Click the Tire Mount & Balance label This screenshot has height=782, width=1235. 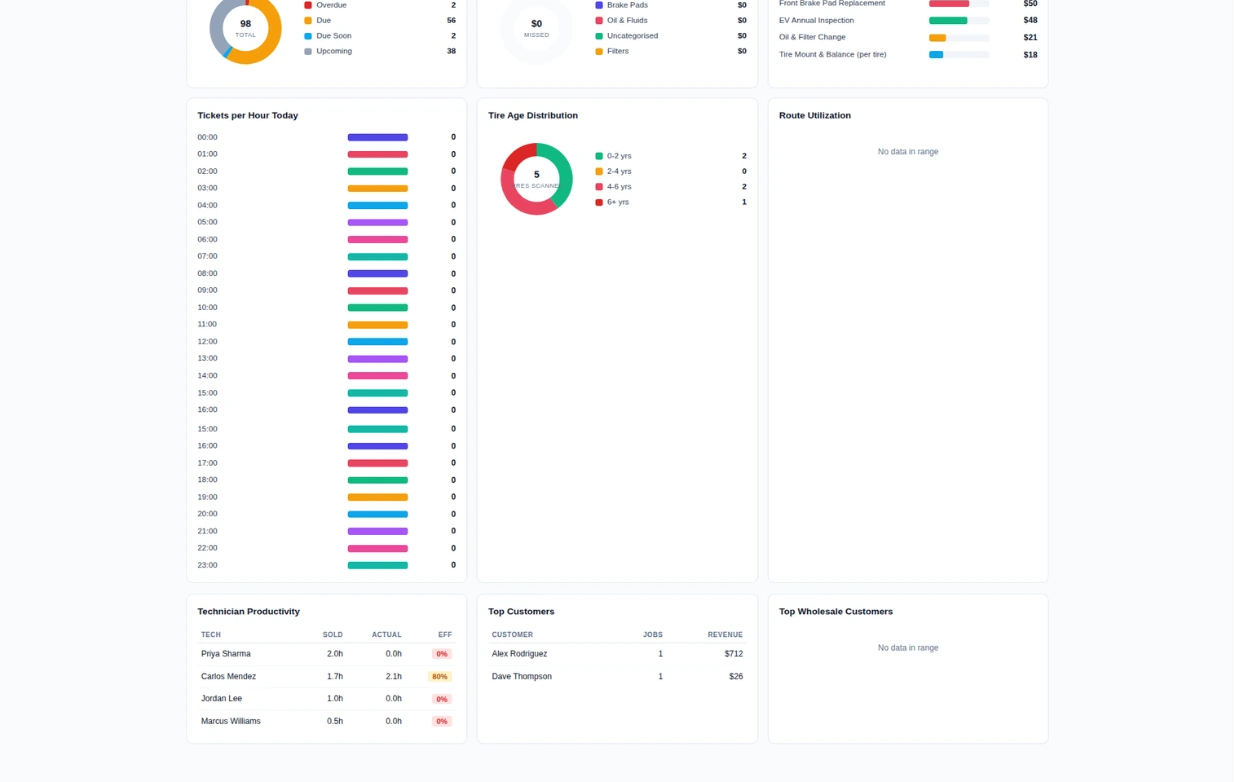tap(833, 55)
